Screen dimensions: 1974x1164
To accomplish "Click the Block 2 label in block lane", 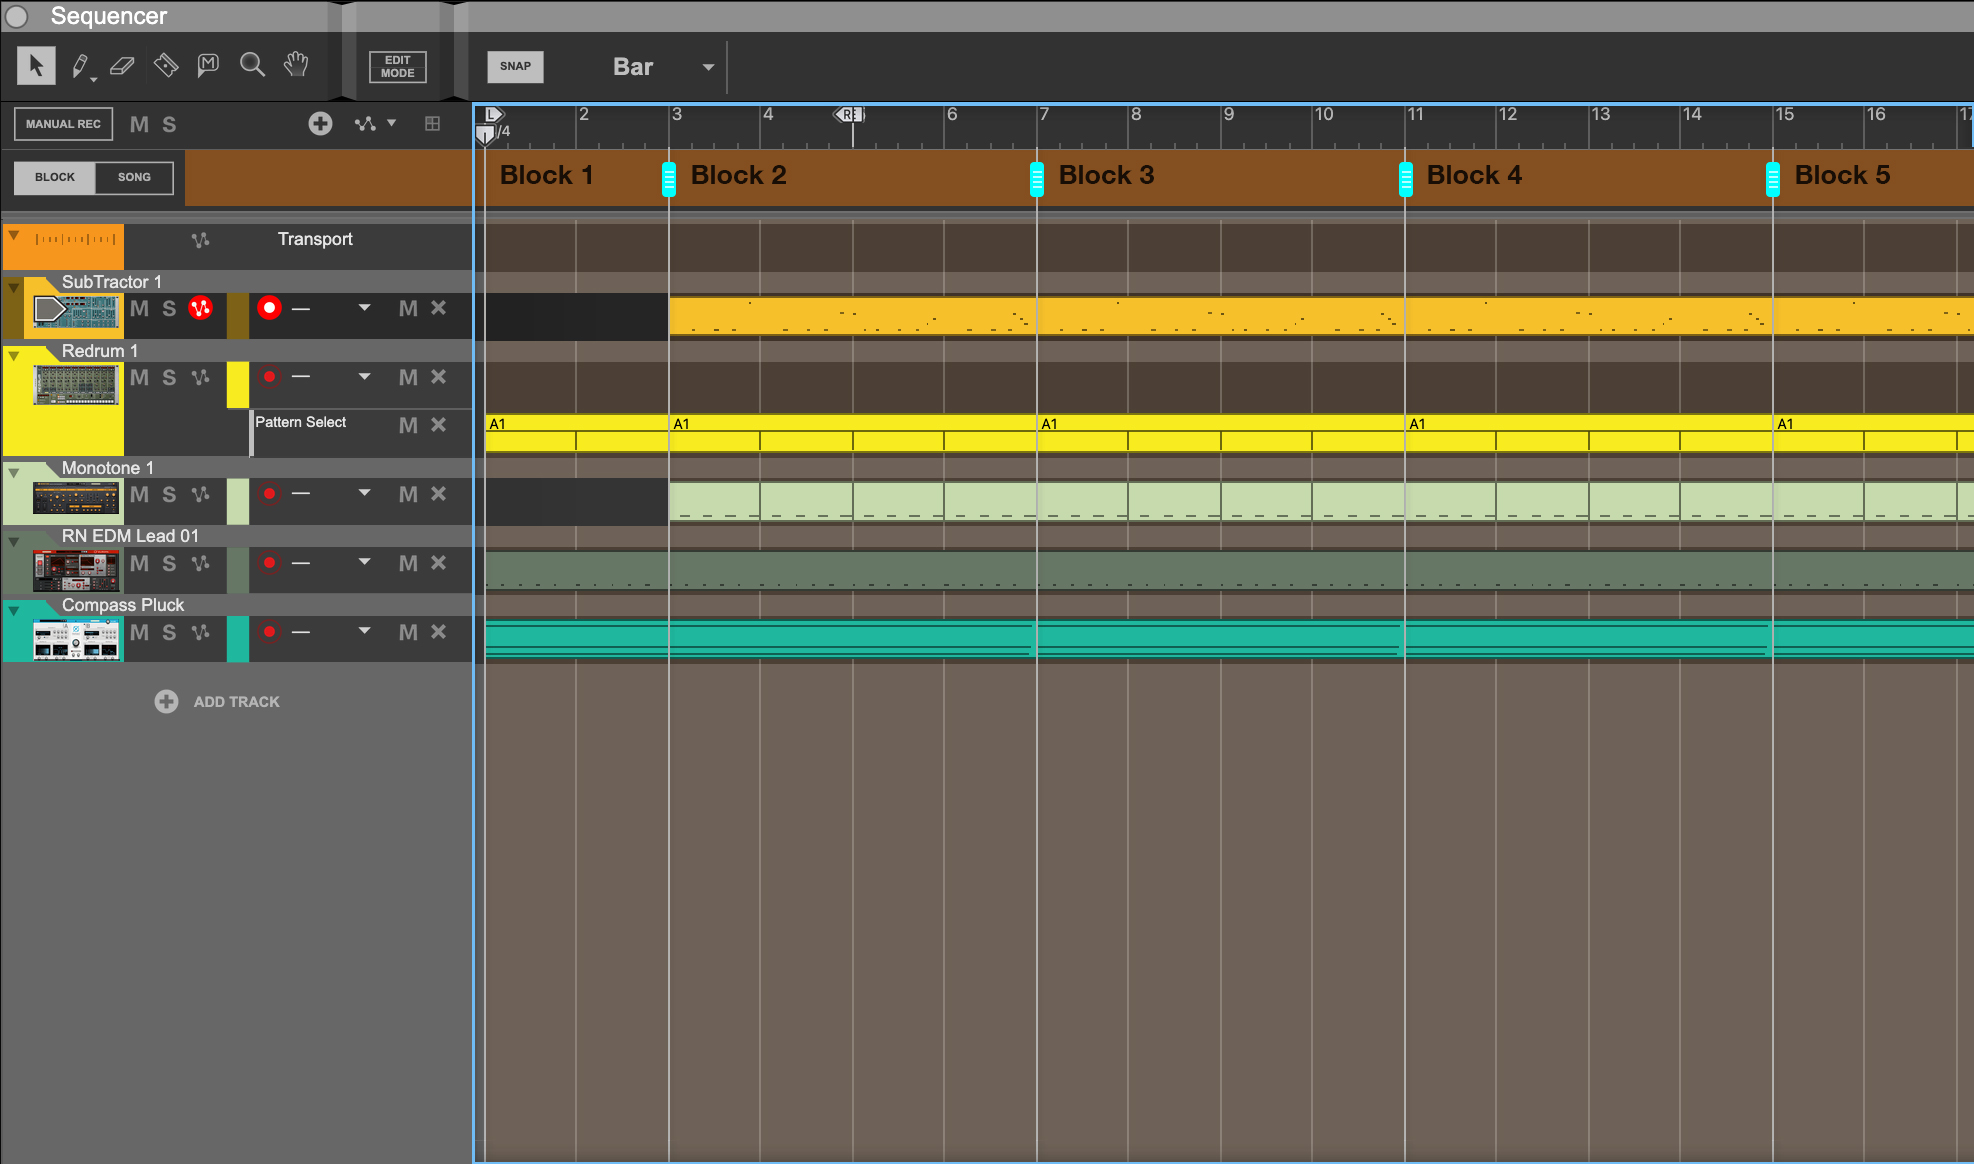I will tap(738, 175).
